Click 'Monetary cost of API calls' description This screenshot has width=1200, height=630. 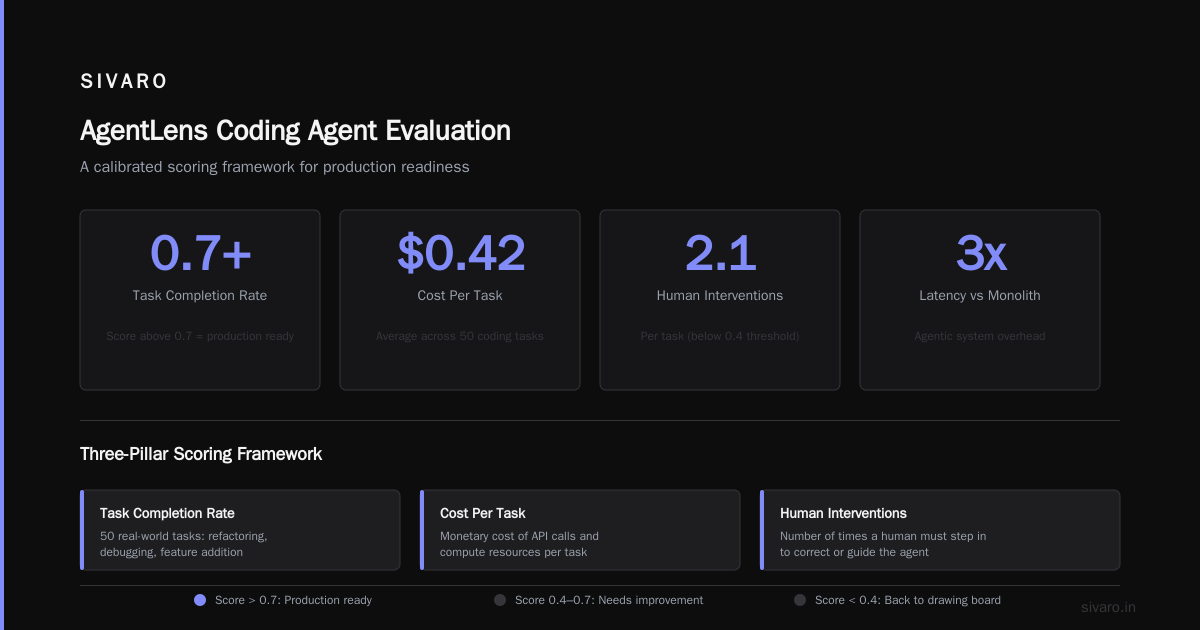point(519,544)
